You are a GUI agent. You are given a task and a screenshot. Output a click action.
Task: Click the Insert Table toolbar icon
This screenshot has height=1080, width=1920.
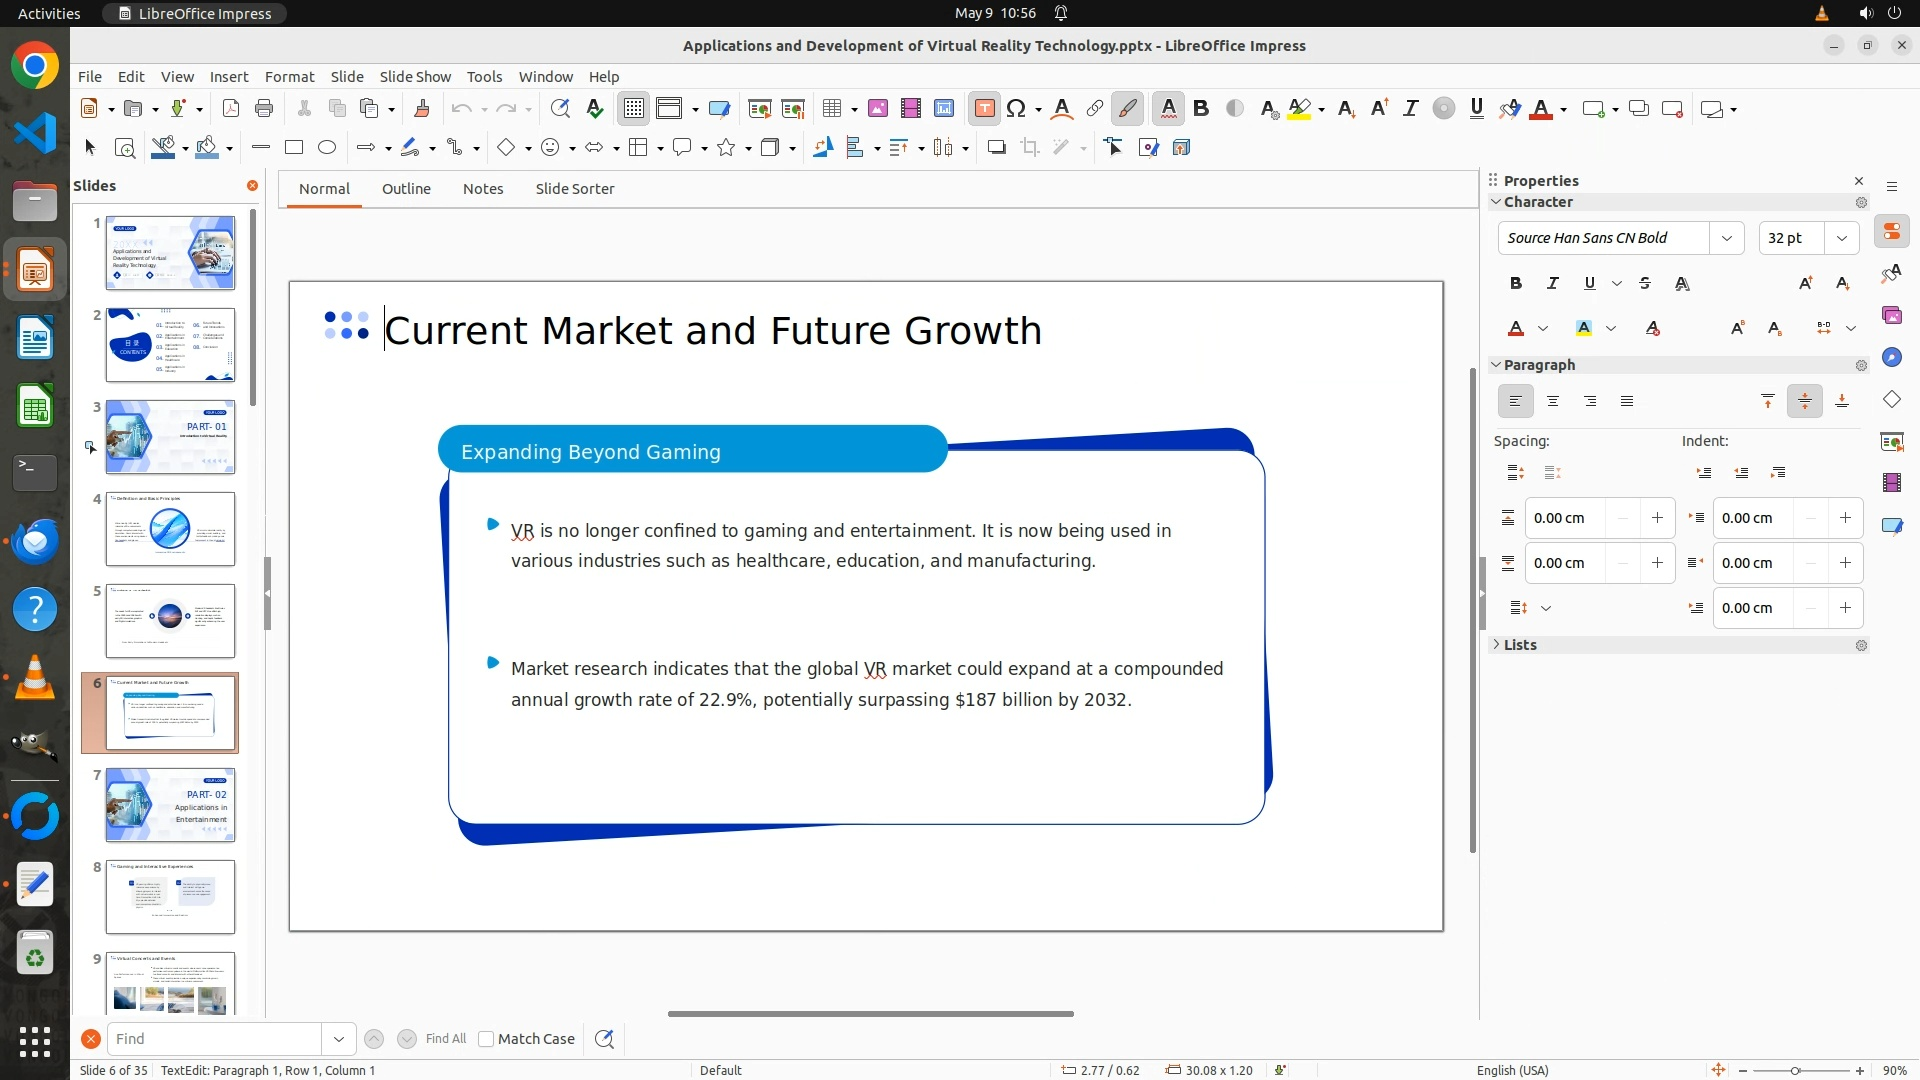[831, 109]
